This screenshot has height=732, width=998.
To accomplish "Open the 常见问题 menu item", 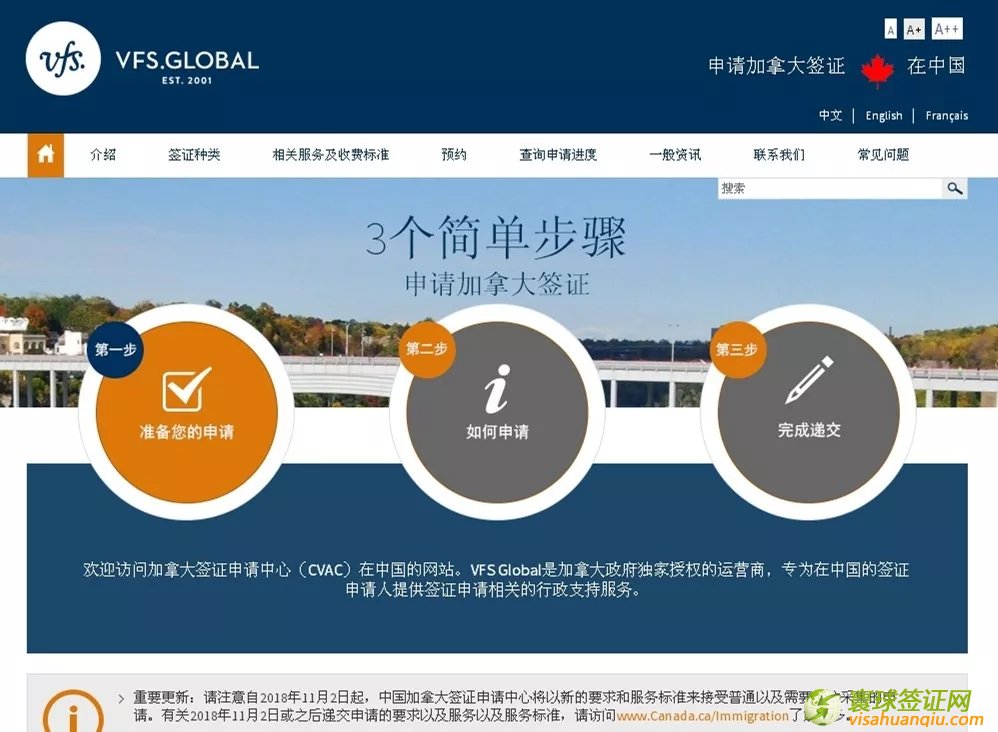I will coord(883,155).
